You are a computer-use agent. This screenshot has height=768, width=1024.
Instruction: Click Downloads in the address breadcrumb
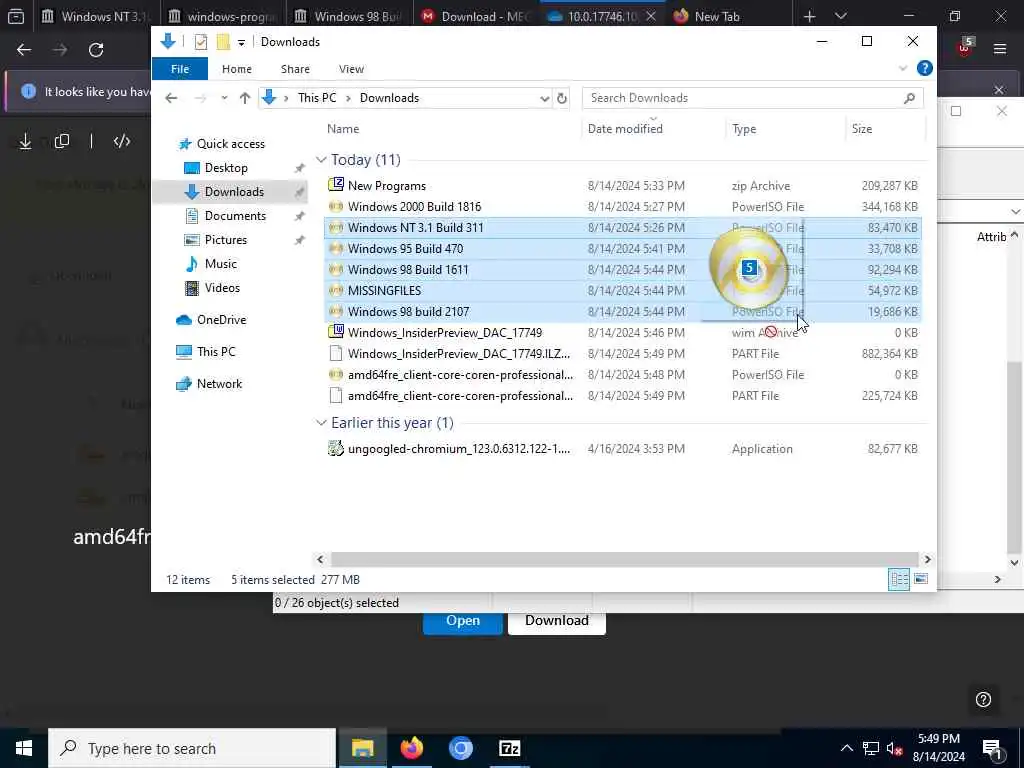[389, 98]
